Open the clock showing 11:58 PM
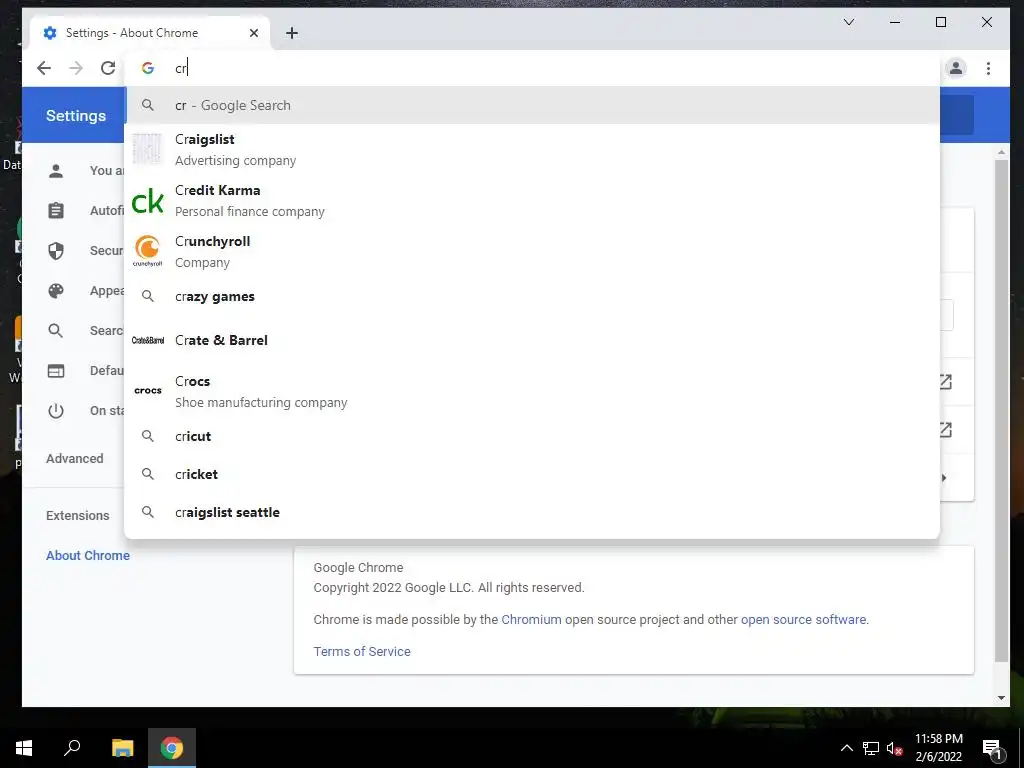Viewport: 1024px width, 768px height. tap(938, 748)
